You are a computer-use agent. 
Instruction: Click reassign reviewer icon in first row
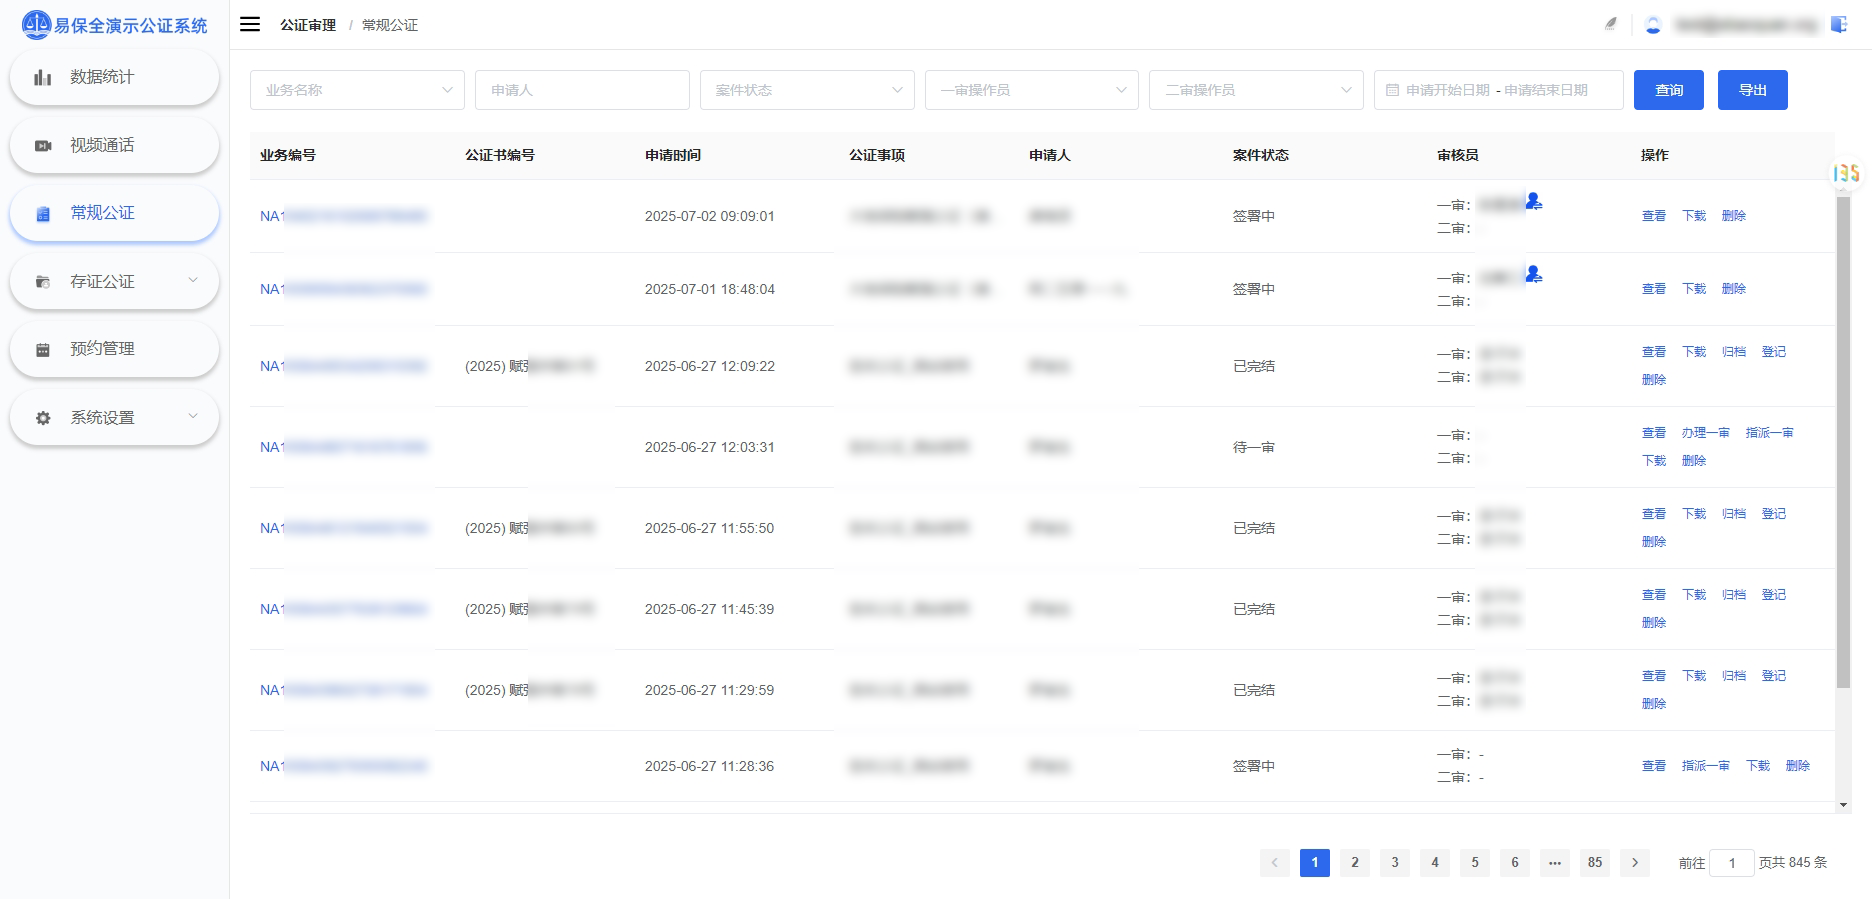coord(1533,202)
